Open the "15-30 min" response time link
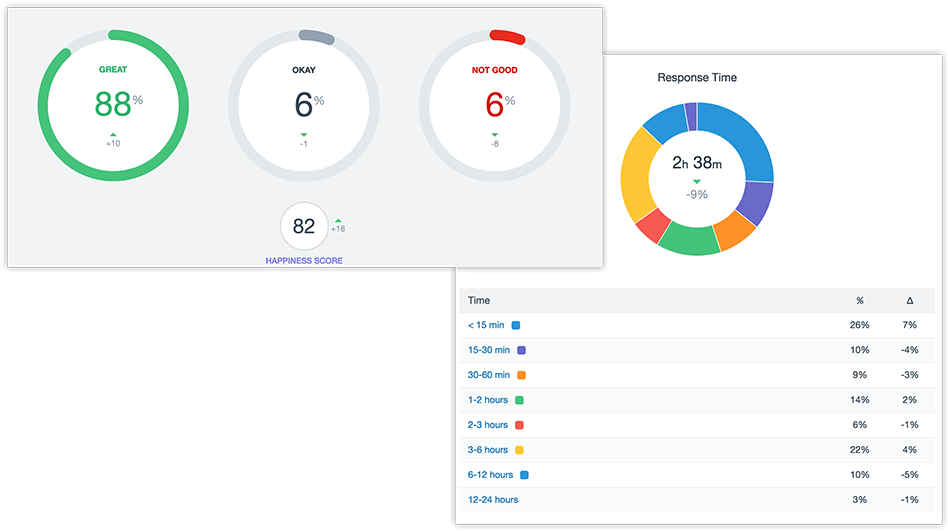This screenshot has height=531, width=948. [488, 350]
